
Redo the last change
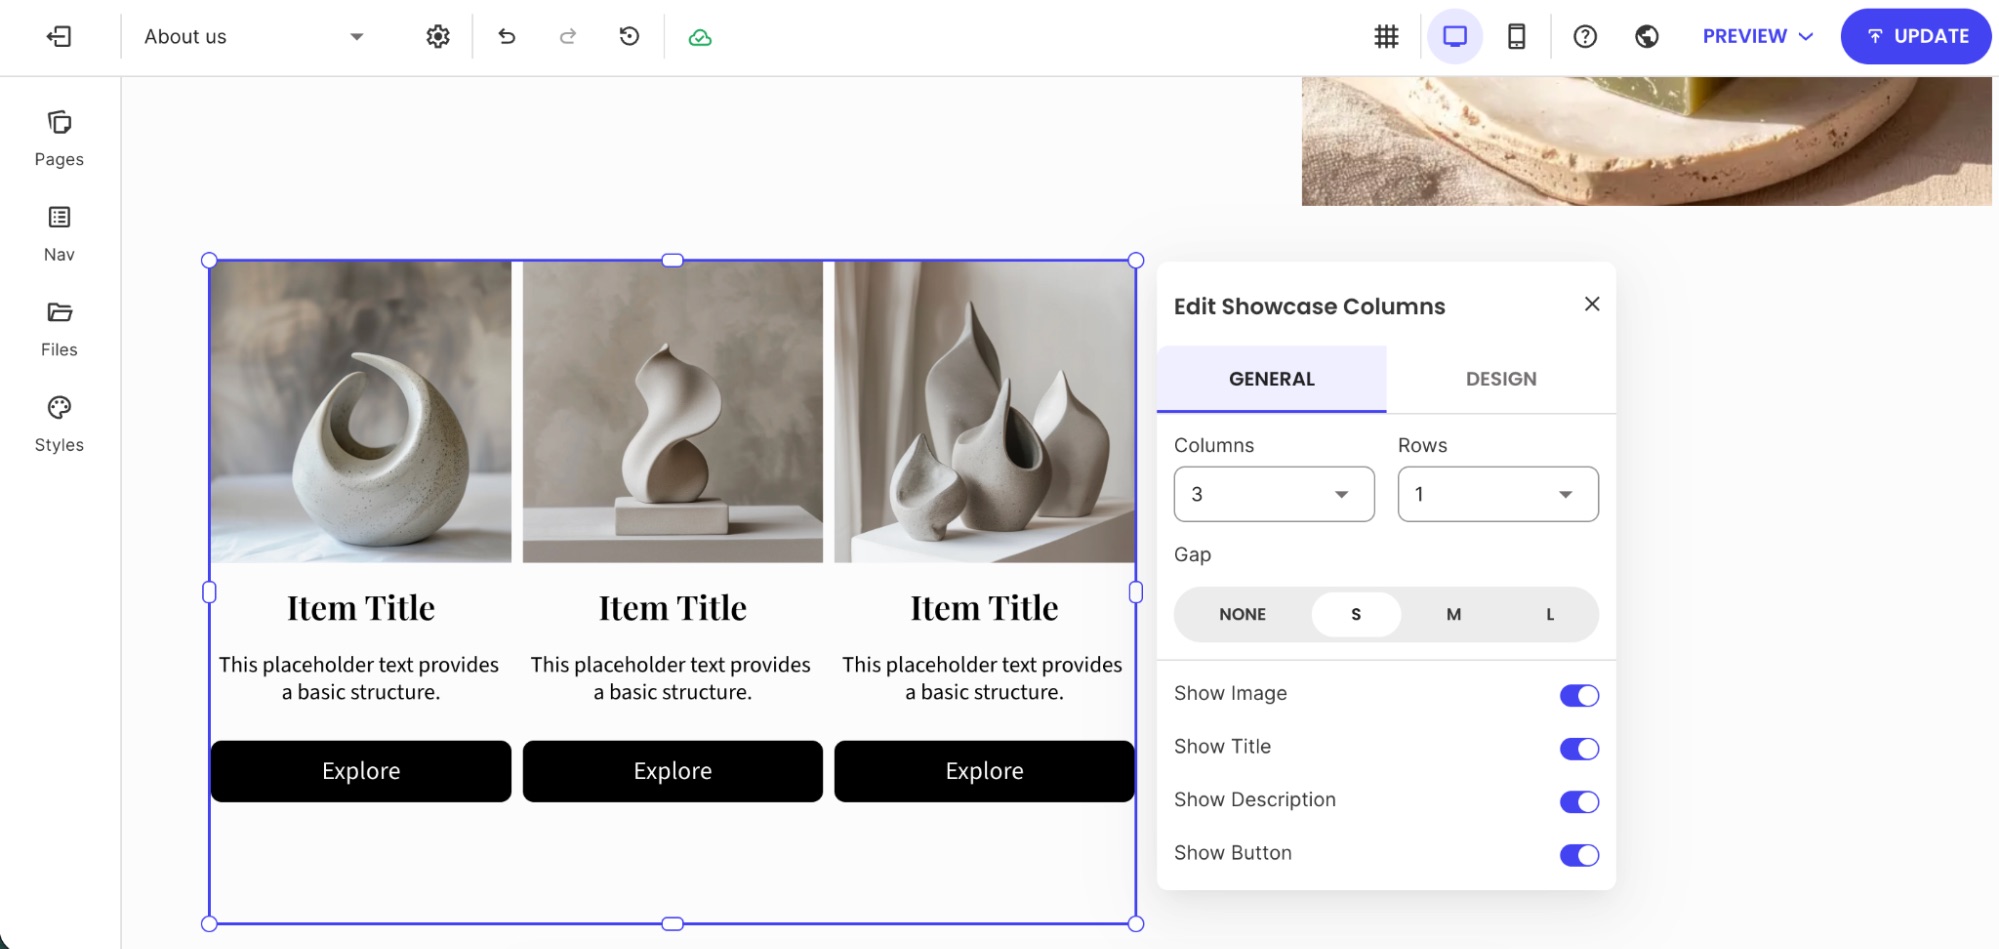[x=568, y=37]
